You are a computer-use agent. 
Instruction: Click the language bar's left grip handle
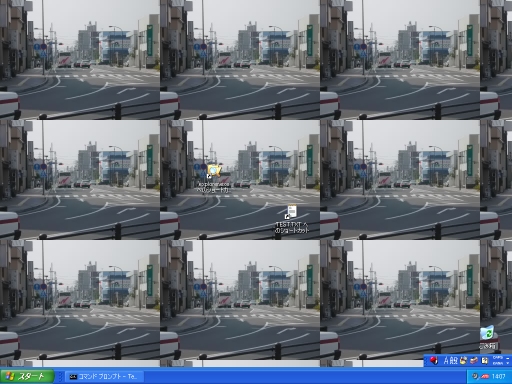tap(426, 361)
